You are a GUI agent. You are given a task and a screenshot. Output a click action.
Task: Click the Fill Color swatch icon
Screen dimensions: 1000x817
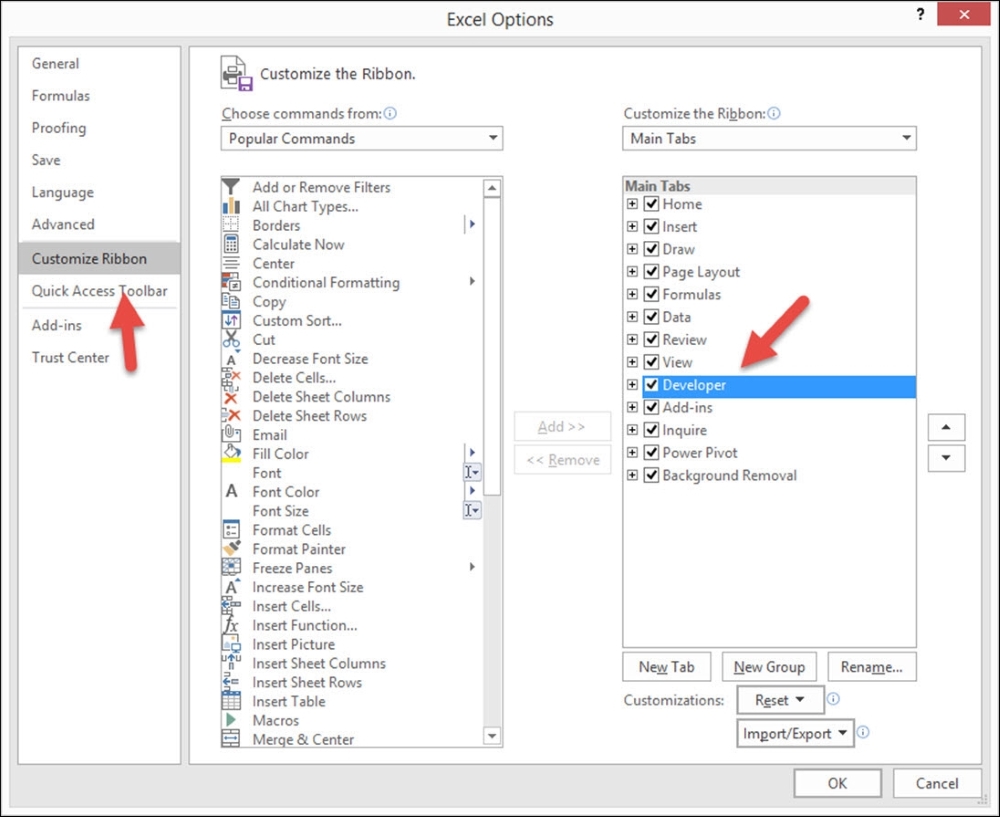(x=231, y=454)
